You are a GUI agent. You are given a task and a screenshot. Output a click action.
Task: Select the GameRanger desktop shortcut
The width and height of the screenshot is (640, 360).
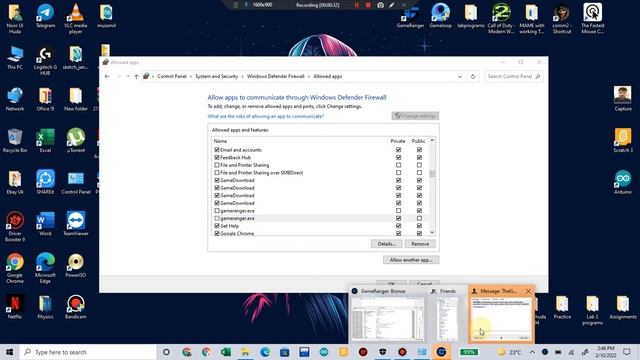point(410,16)
